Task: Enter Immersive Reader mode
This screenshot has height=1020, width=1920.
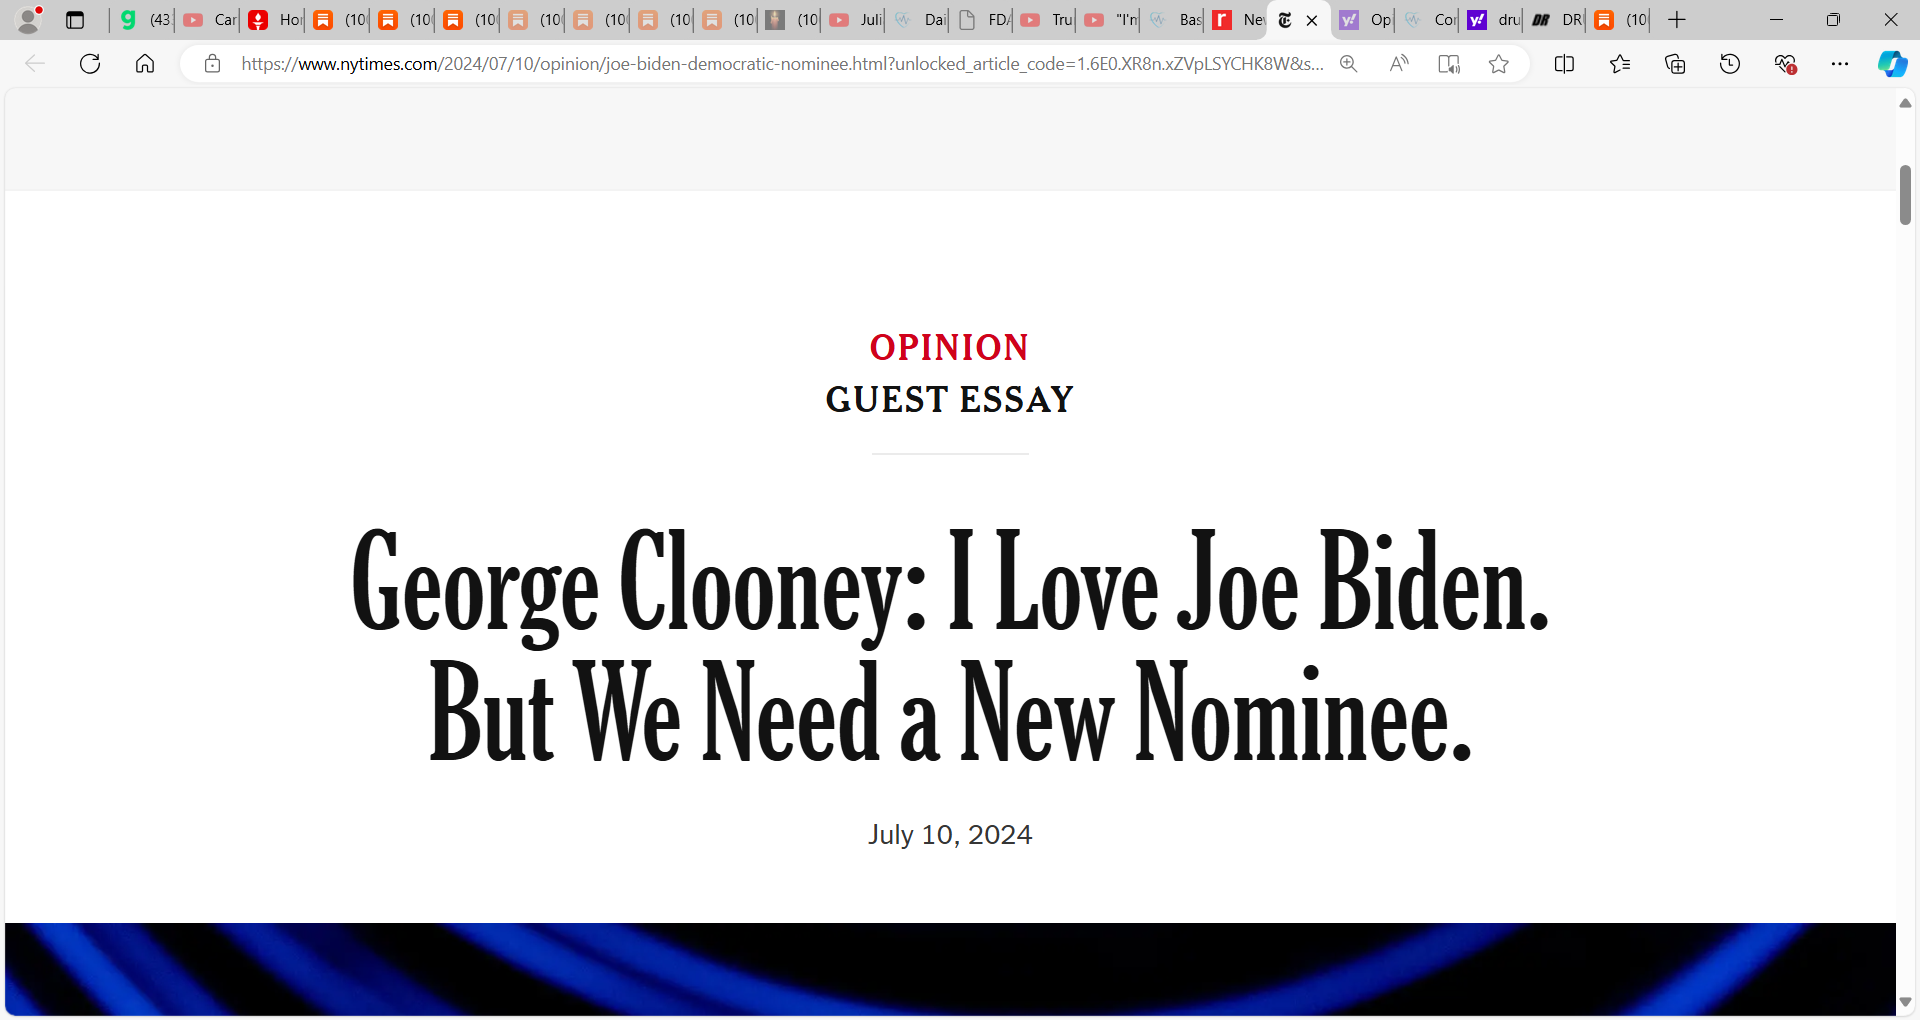Action: click(1449, 64)
